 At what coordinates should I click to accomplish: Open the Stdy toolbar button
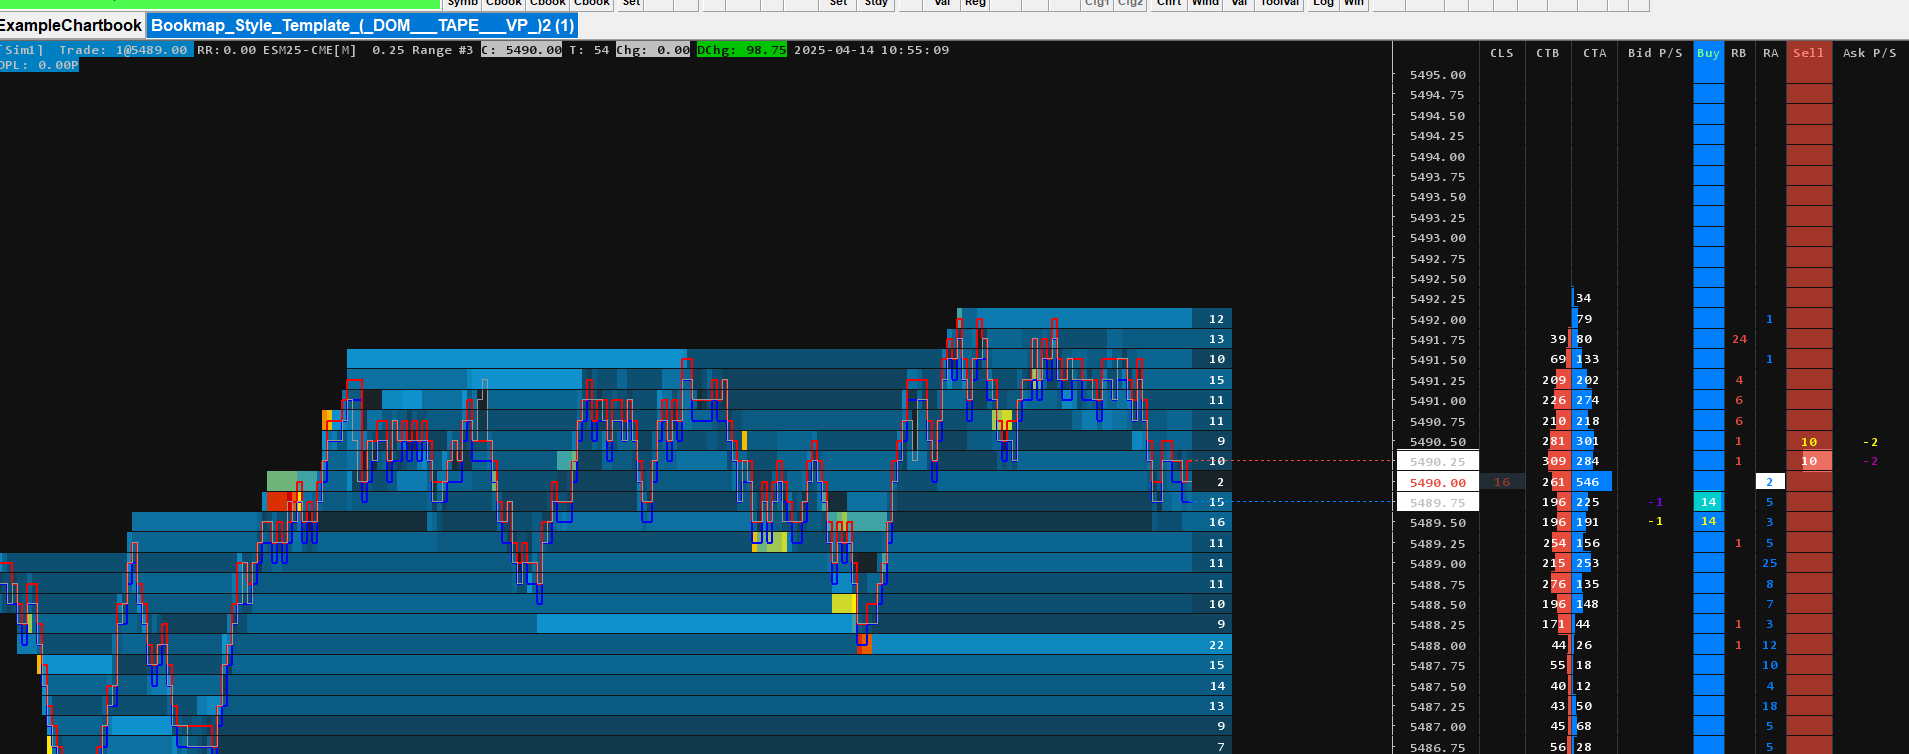tap(876, 4)
